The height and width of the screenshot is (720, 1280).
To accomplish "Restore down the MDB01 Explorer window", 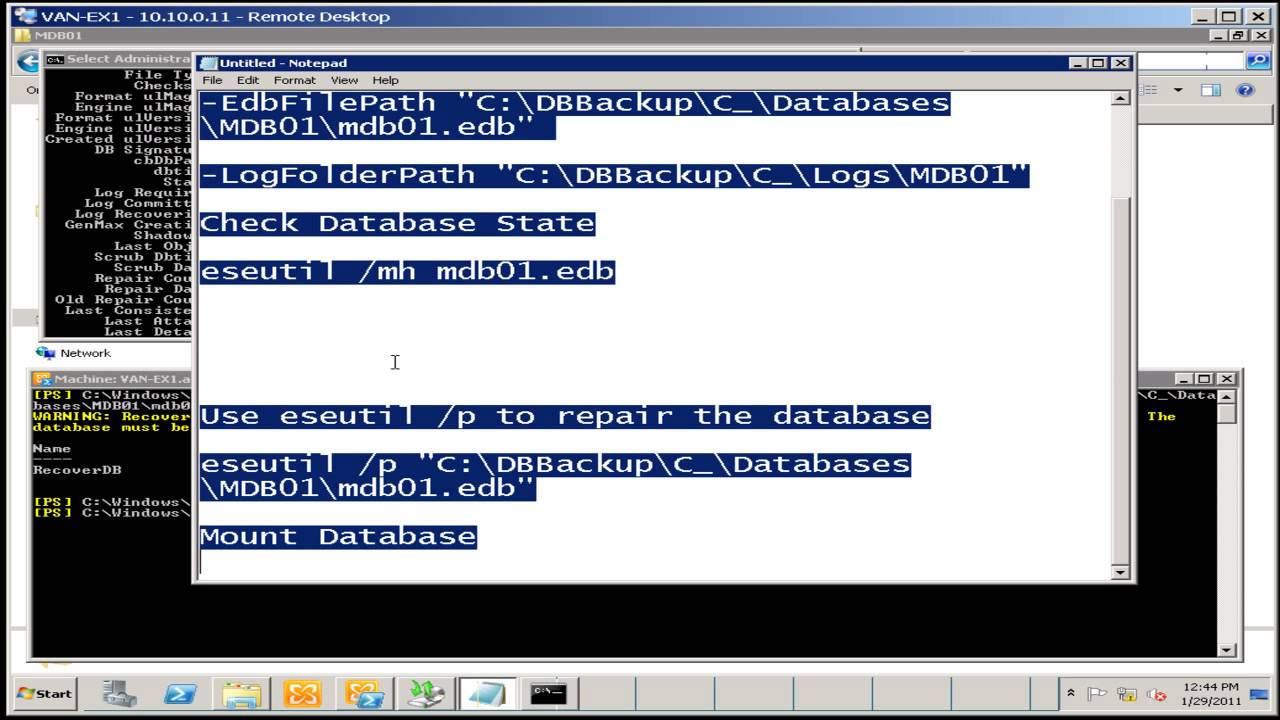I will click(1236, 36).
